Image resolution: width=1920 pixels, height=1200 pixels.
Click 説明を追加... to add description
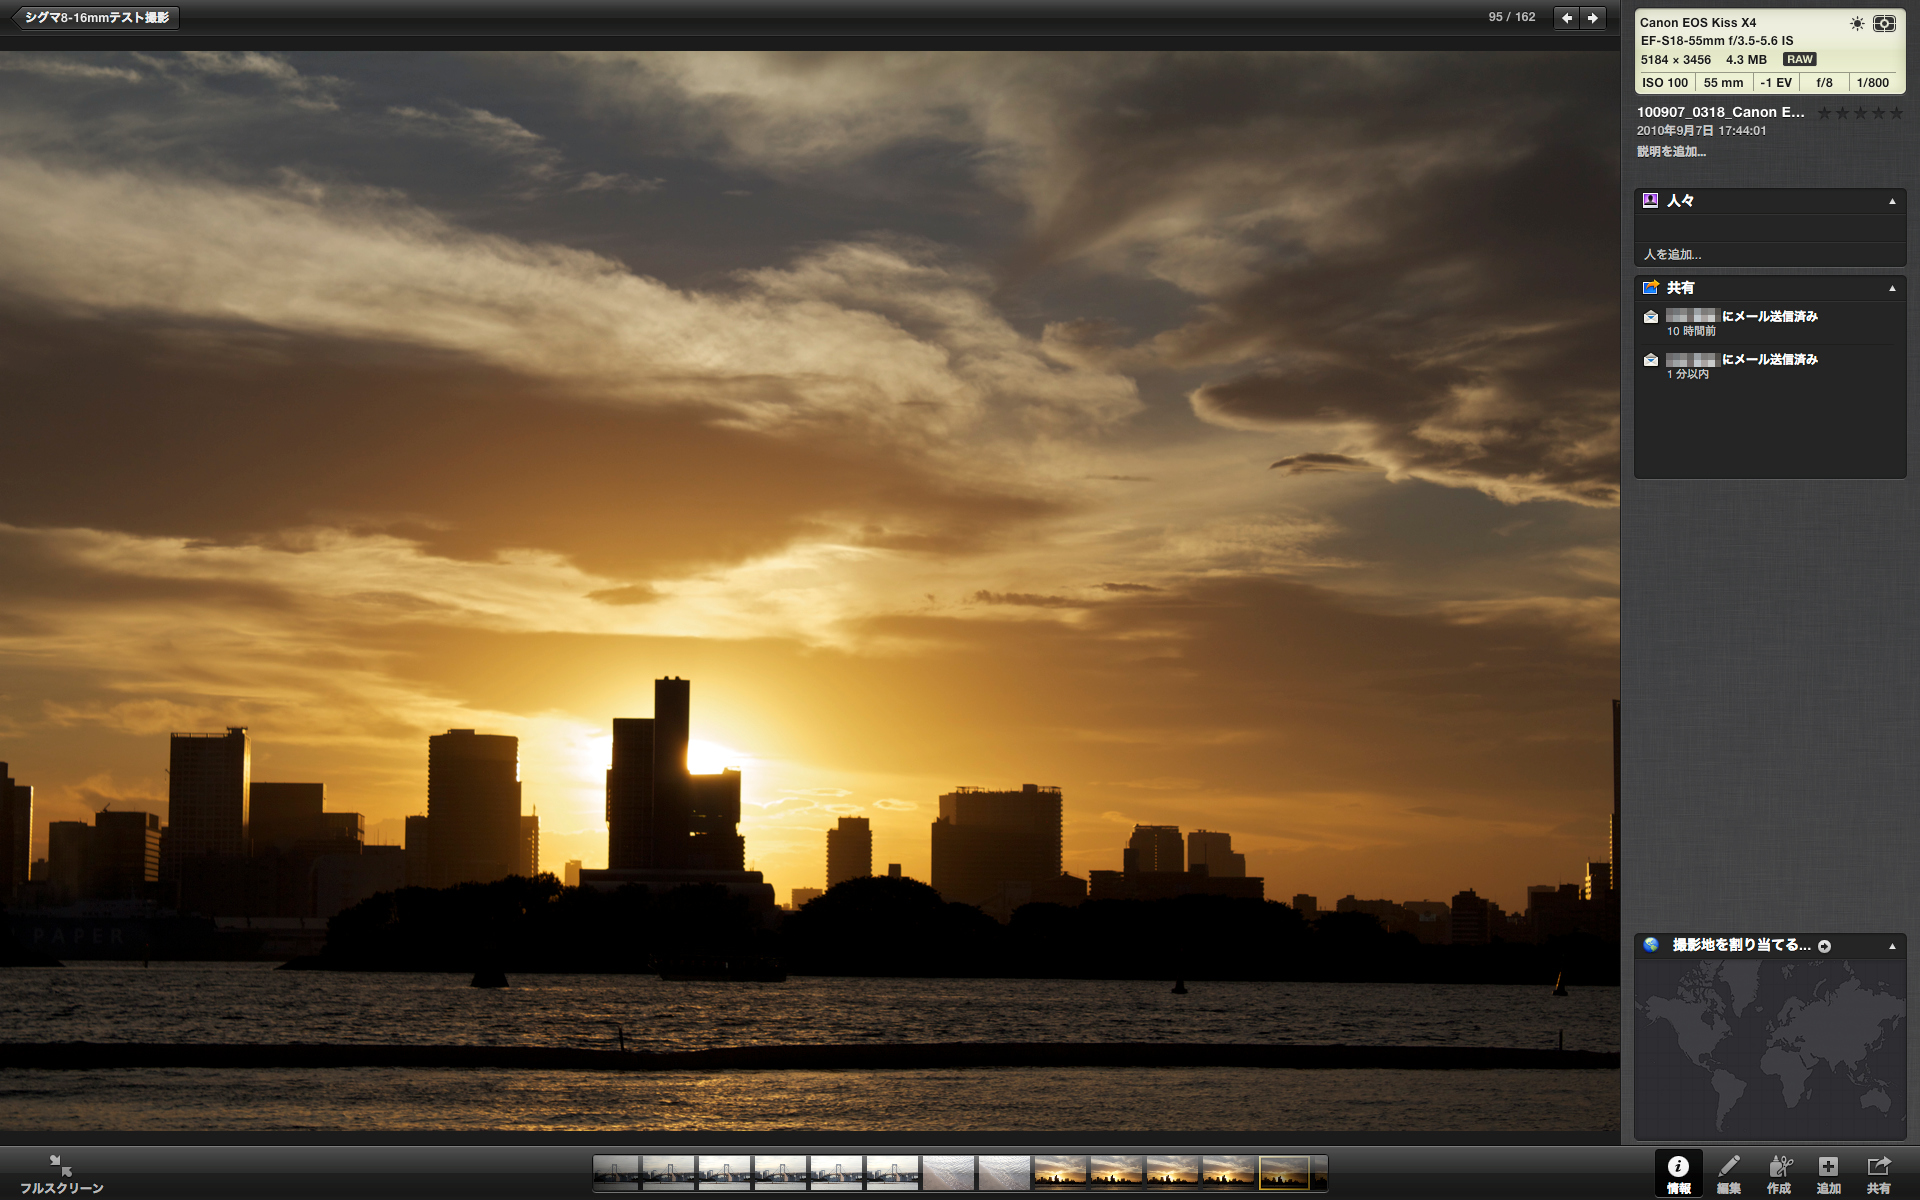coord(1671,152)
